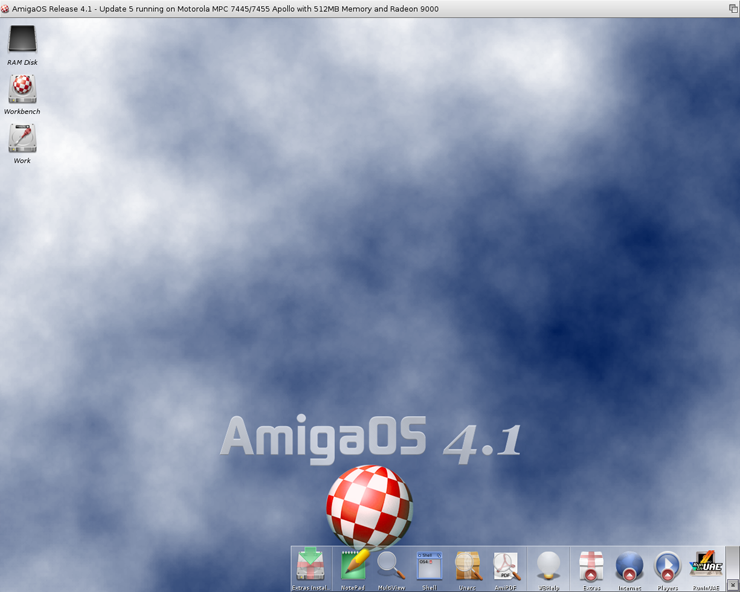The height and width of the screenshot is (592, 740).
Task: Click the dock's side drag handle
Action: [x=733, y=561]
